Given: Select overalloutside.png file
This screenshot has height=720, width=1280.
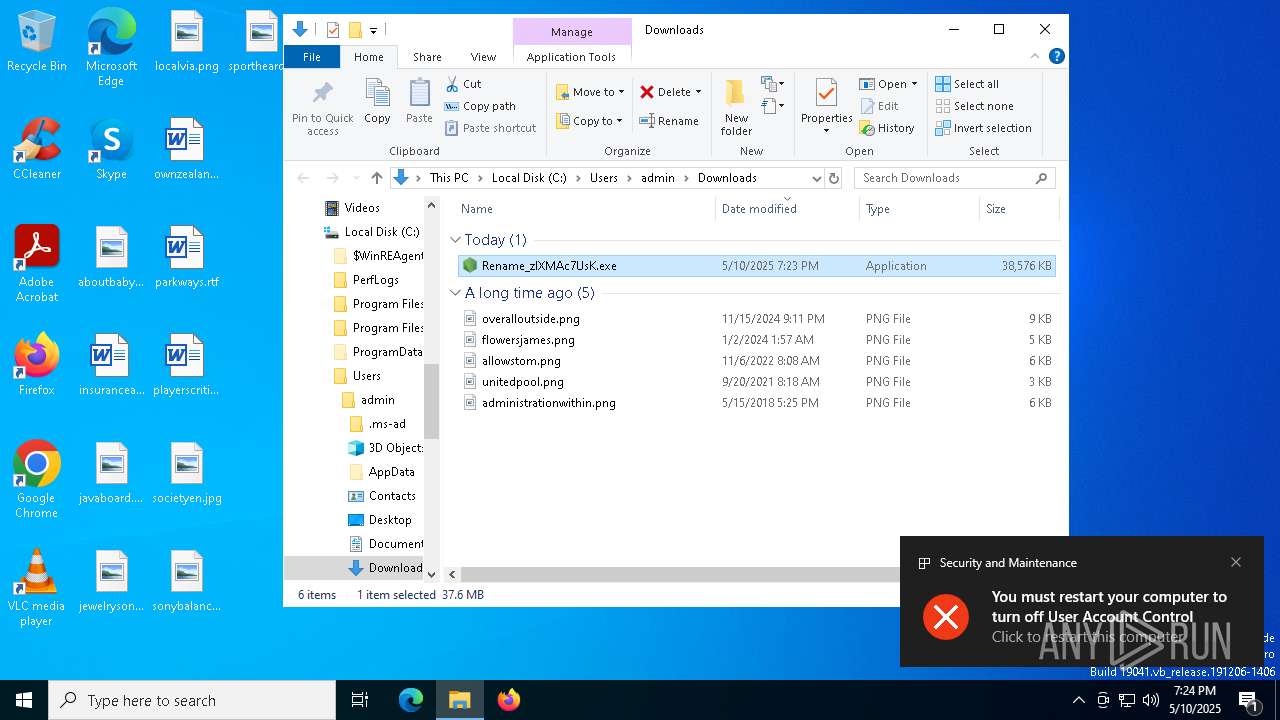Looking at the screenshot, I should (756, 319).
